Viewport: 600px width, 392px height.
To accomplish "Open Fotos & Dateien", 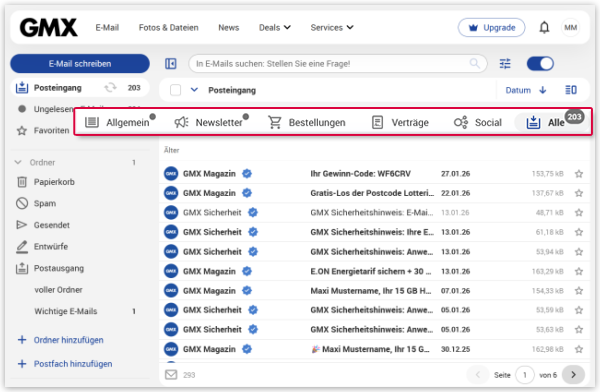I will 168,28.
